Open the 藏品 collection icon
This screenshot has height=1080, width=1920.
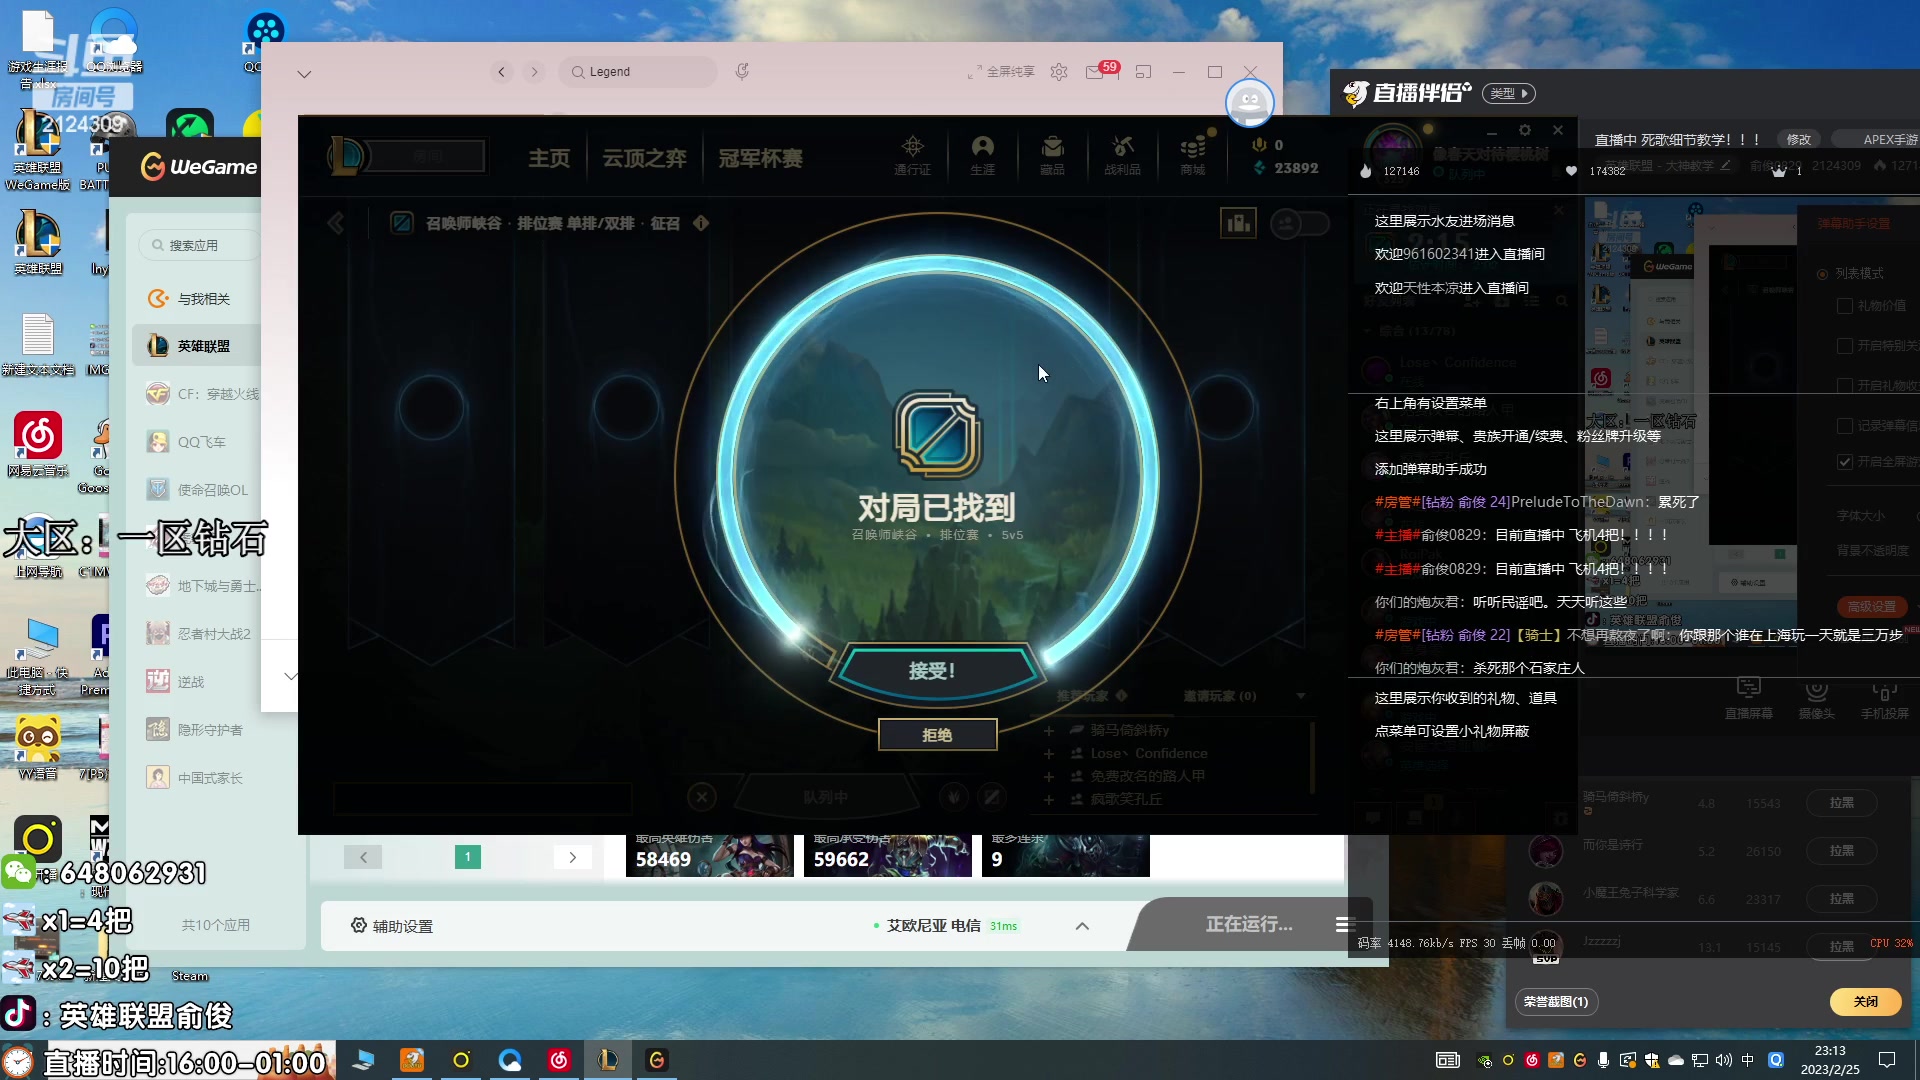1052,156
